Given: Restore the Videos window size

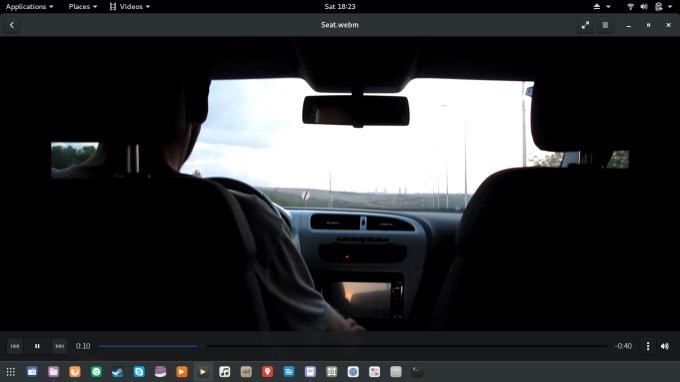Looking at the screenshot, I should tap(648, 25).
